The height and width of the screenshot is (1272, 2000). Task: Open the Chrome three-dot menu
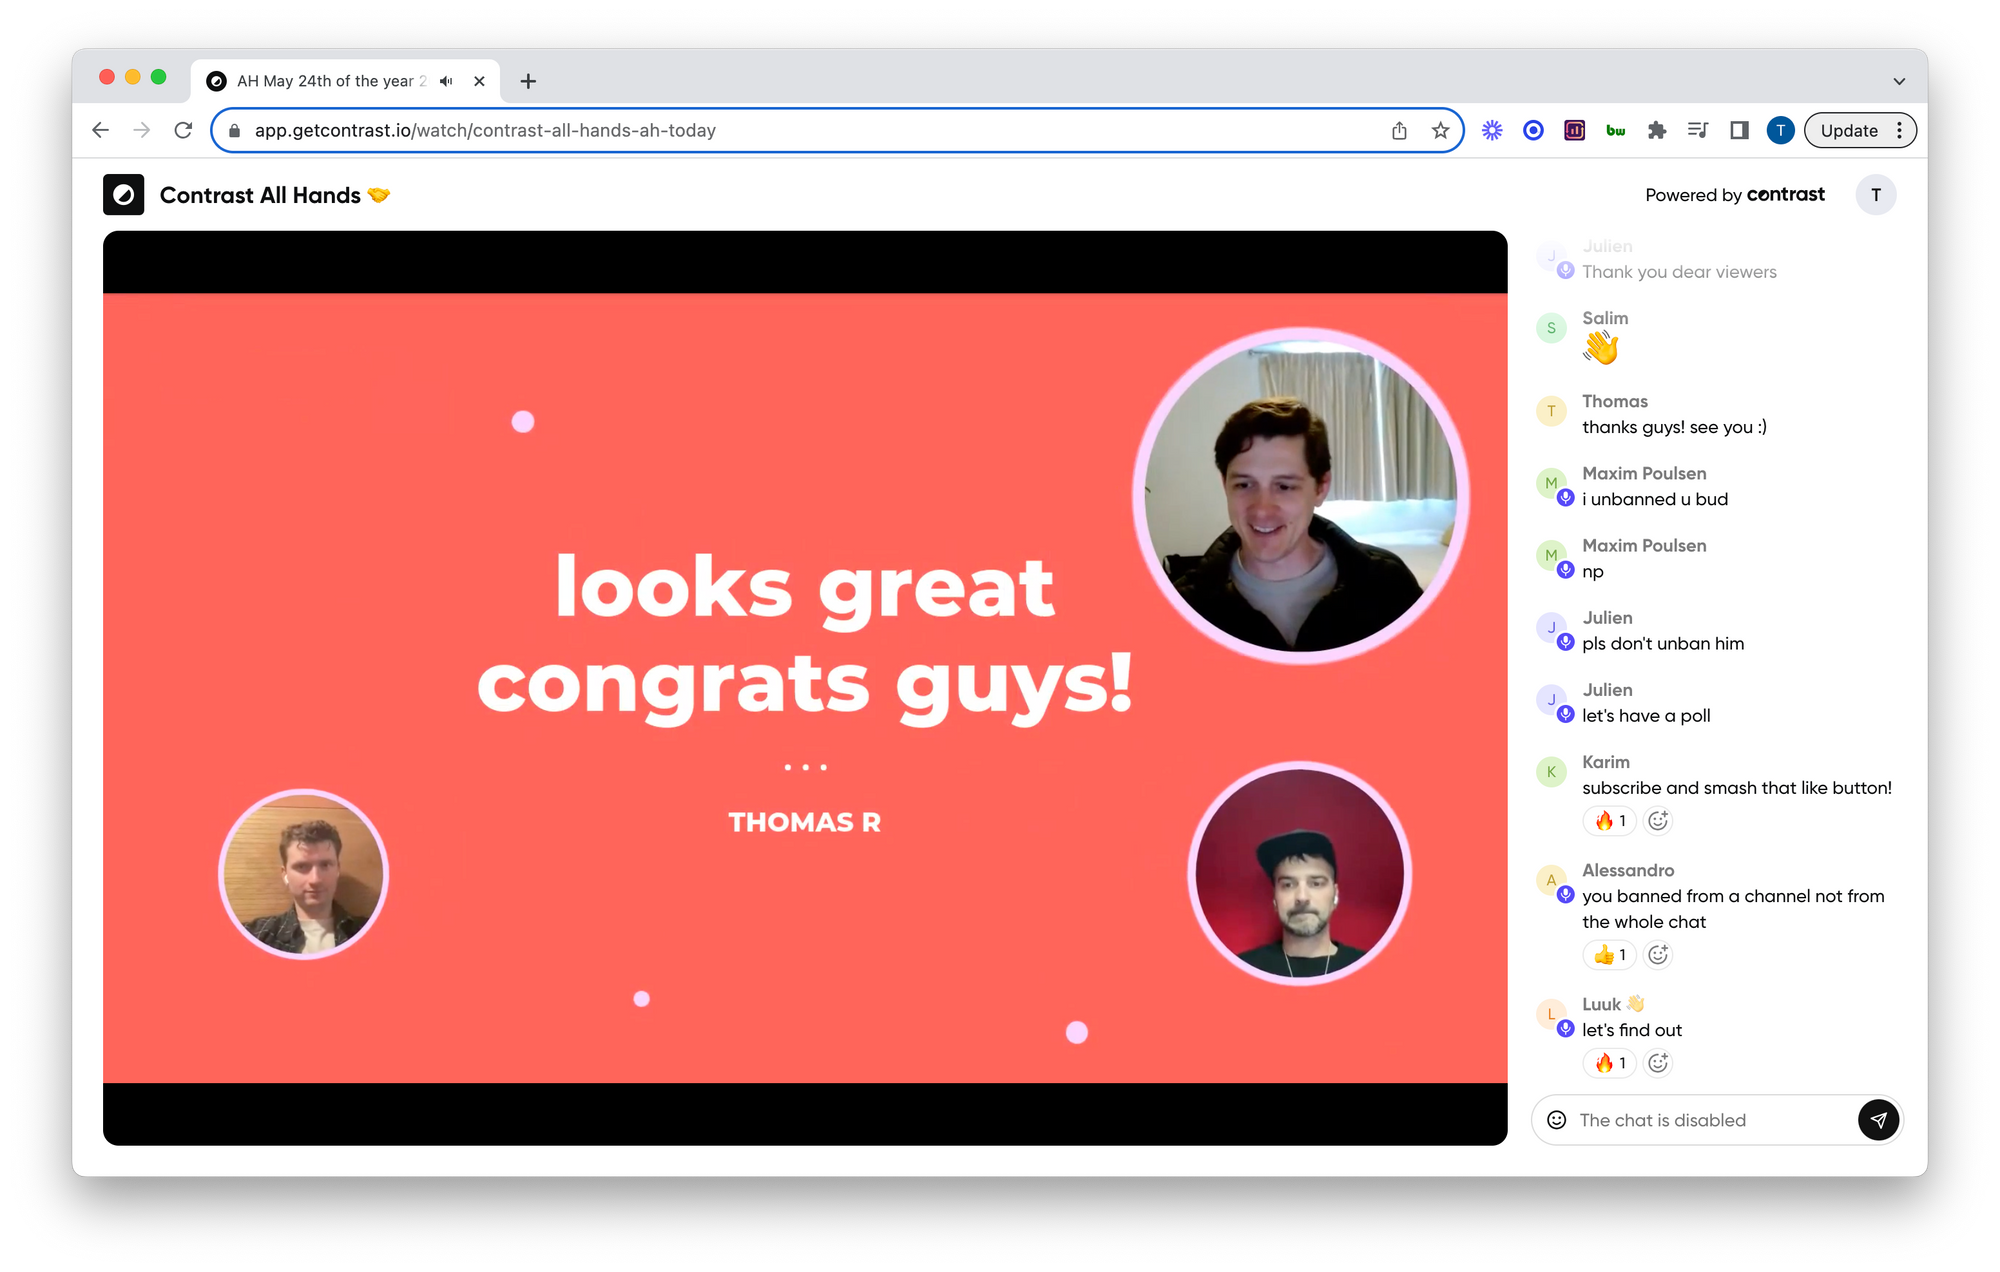(x=1899, y=130)
